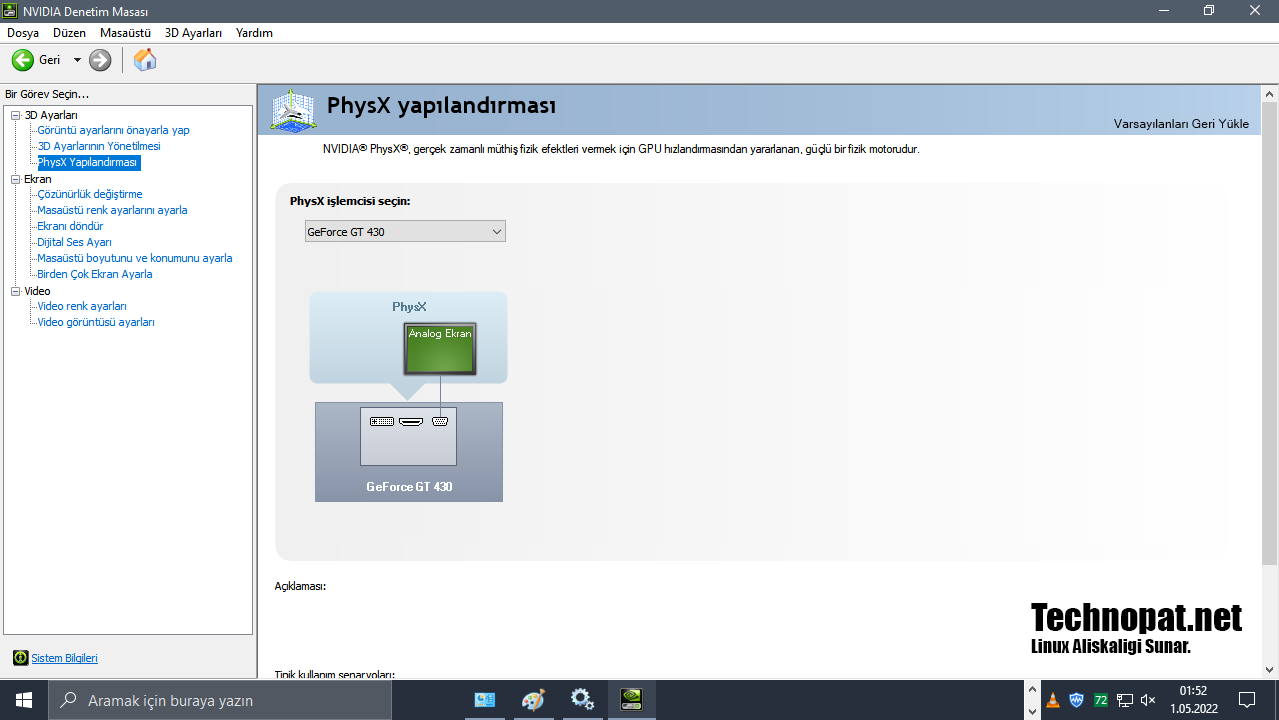Screen dimensions: 1279x720
Task: Open Video renk ayarları page
Action: tap(82, 306)
